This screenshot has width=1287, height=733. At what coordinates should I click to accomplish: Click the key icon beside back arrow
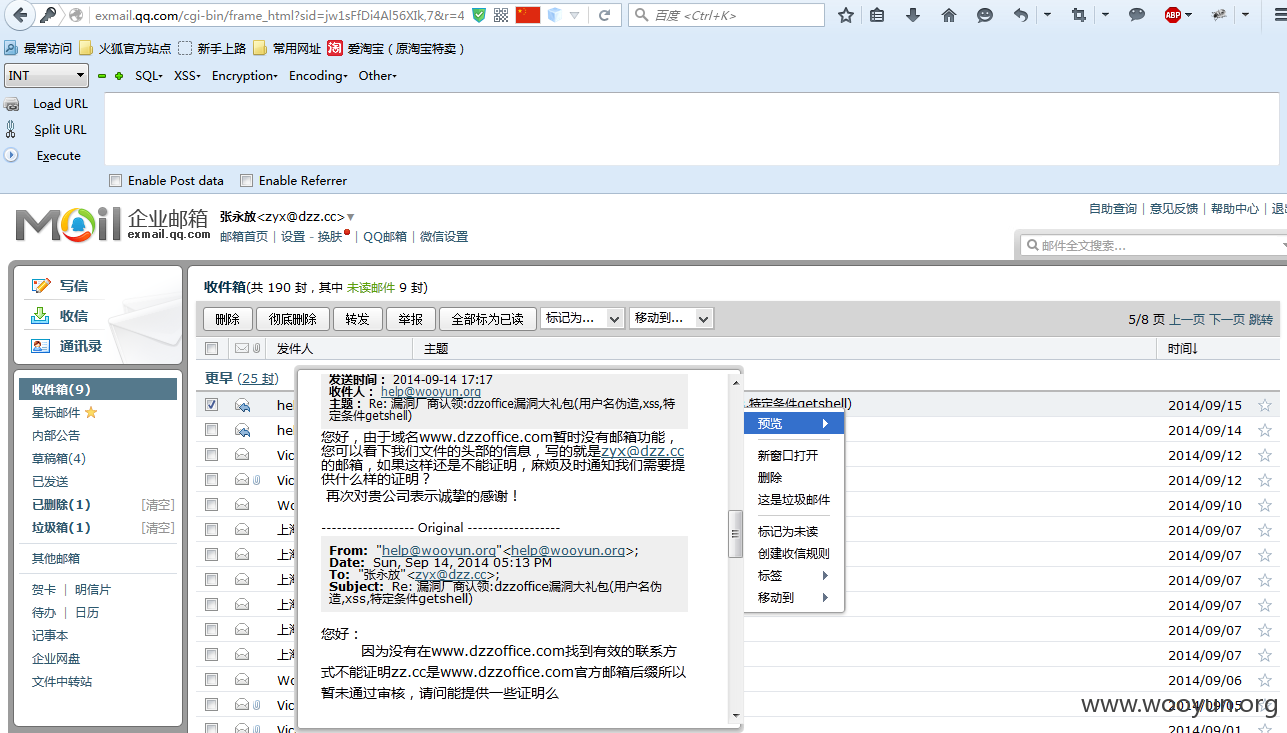pos(49,15)
